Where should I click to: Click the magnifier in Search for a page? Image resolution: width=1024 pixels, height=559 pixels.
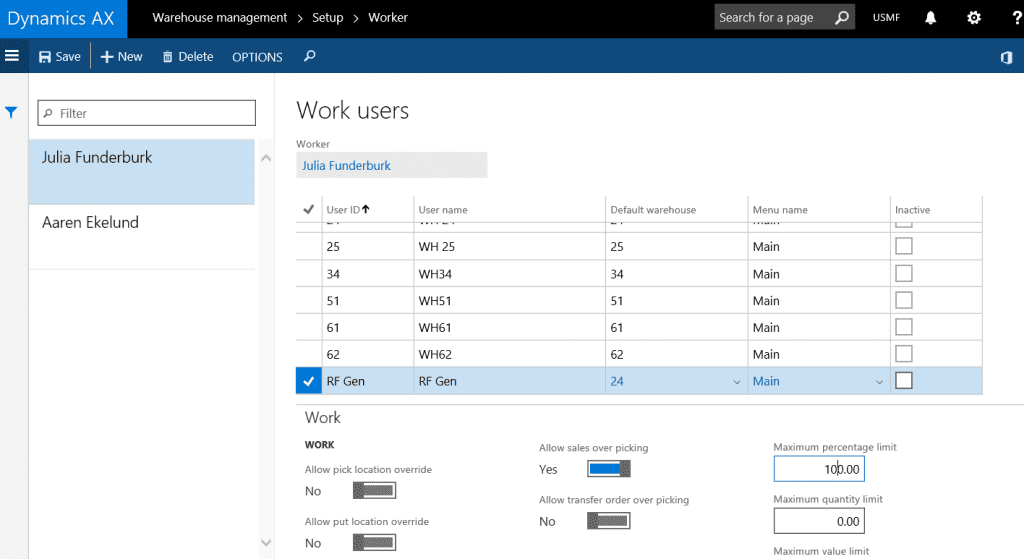point(842,18)
